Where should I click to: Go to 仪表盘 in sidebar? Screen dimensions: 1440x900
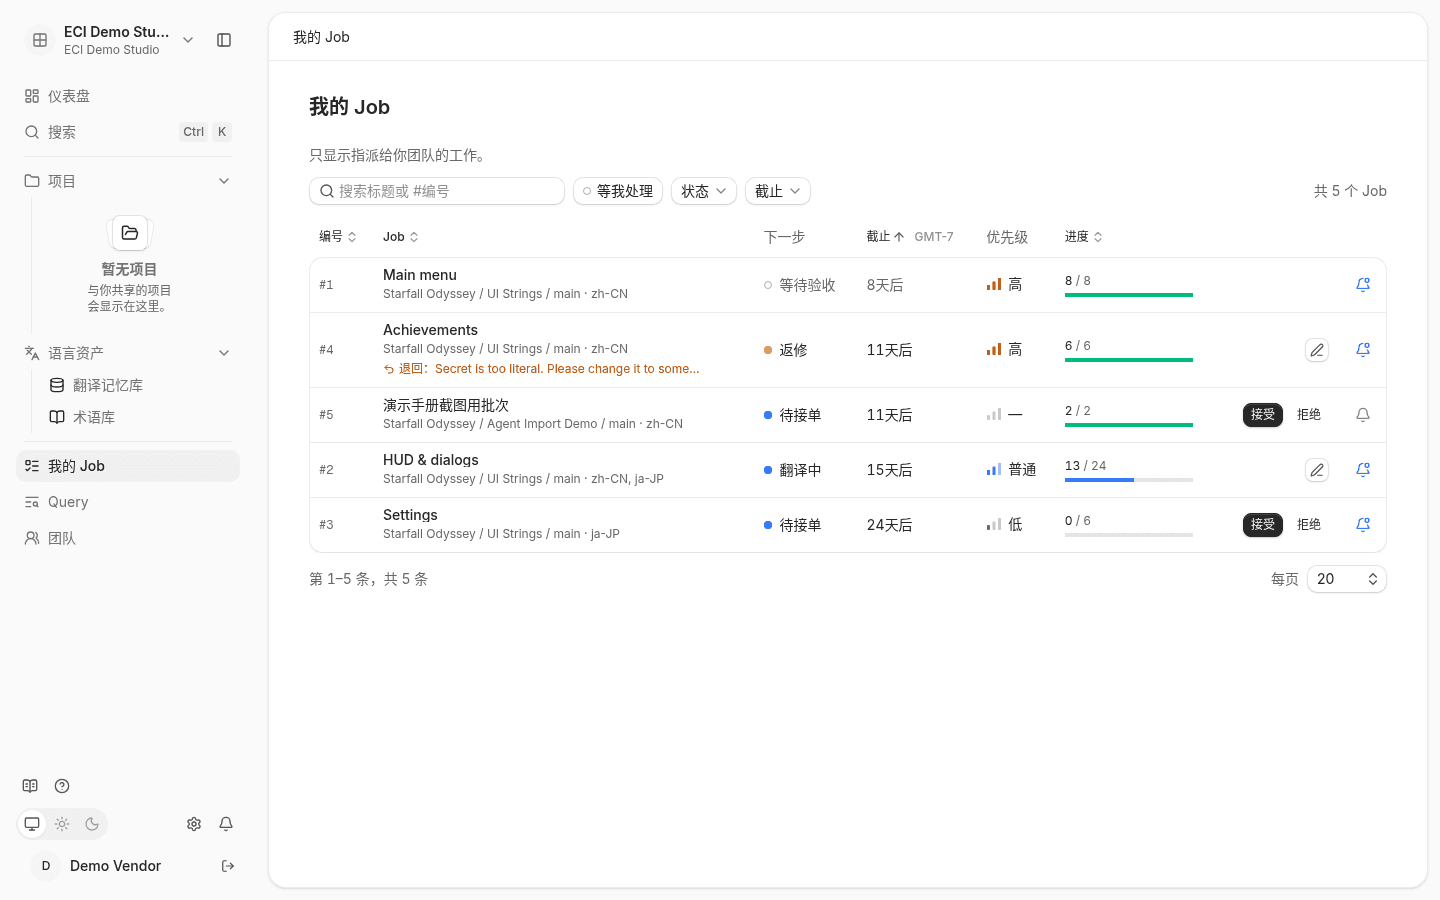point(128,96)
